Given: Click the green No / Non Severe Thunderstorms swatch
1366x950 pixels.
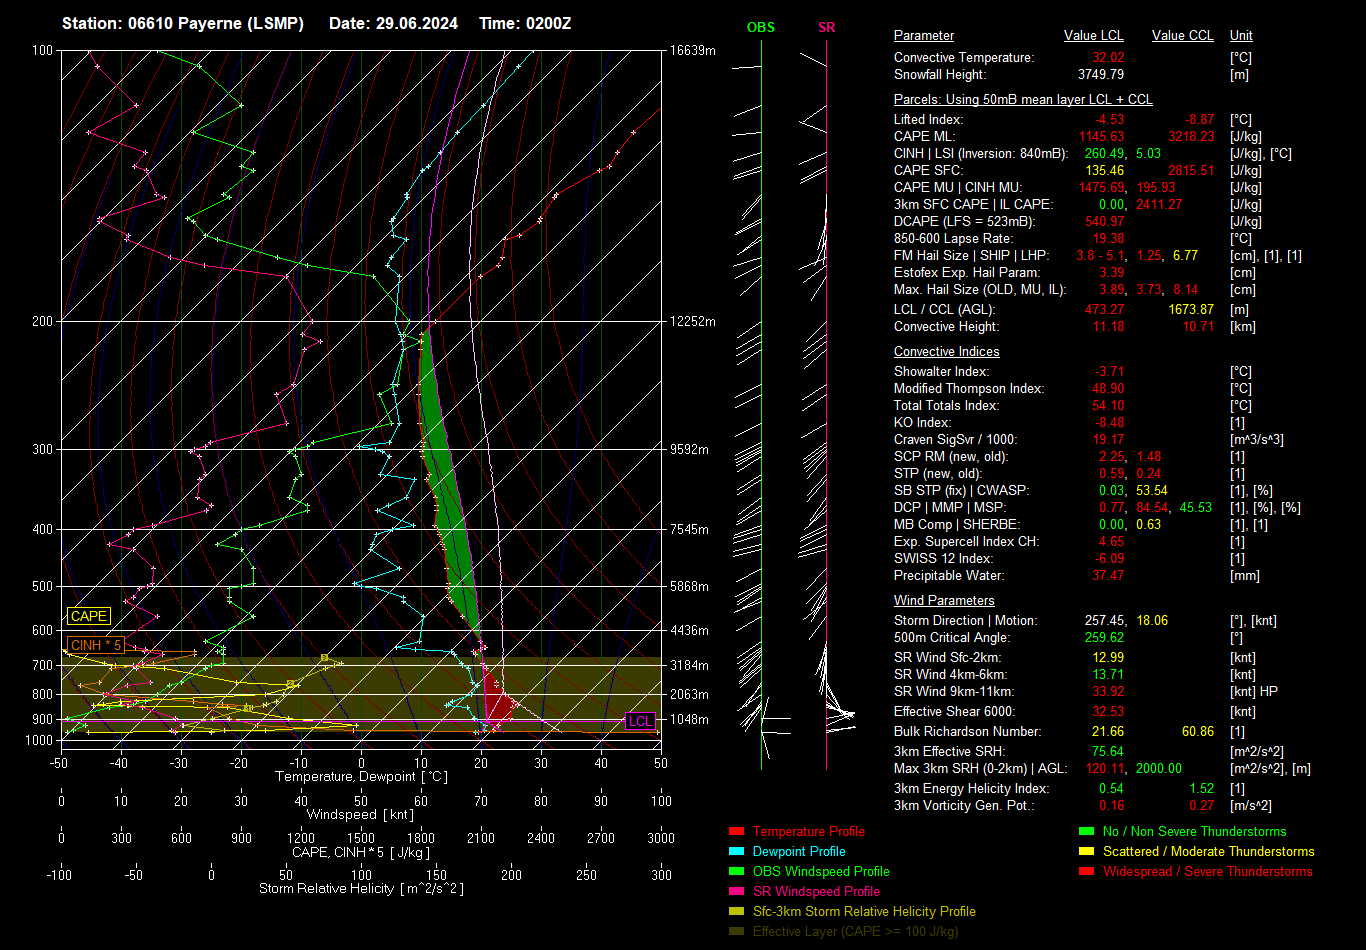Looking at the screenshot, I should coord(1086,832).
